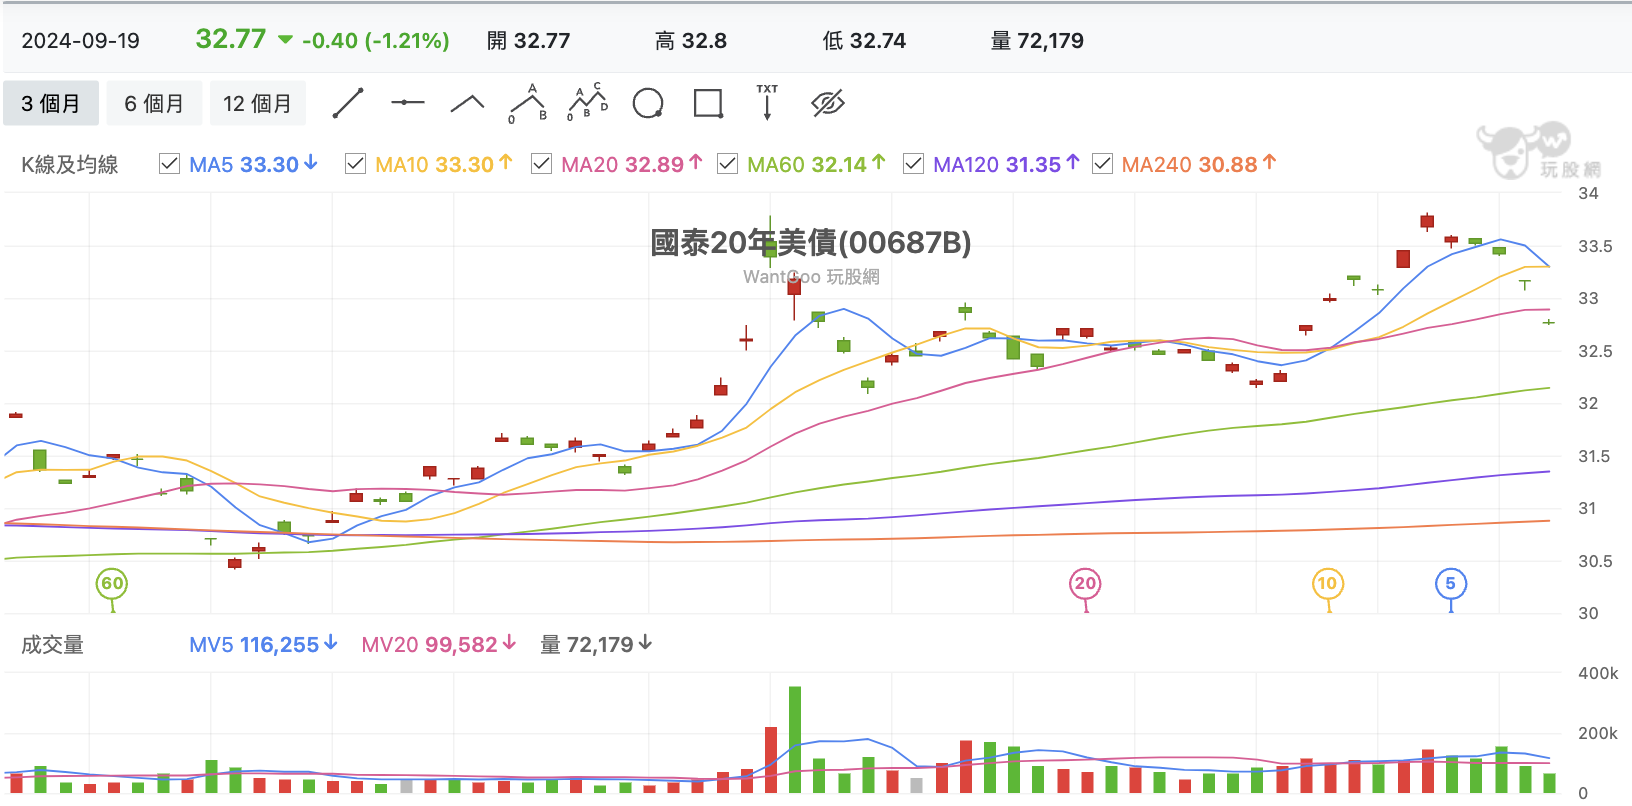
Task: Switch chart range to 12 個月
Action: point(257,104)
